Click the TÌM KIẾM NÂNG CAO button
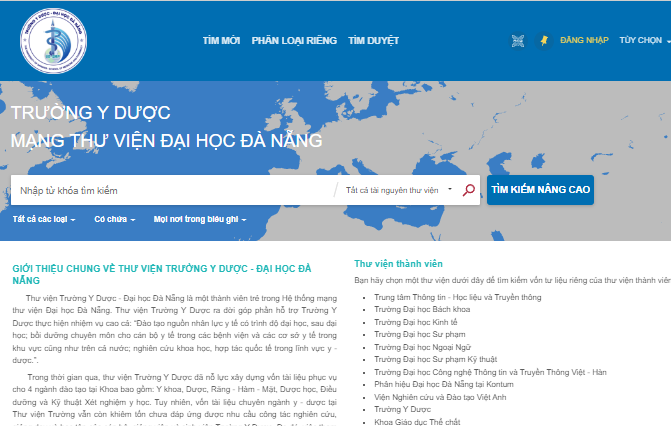671x426 pixels. 540,190
